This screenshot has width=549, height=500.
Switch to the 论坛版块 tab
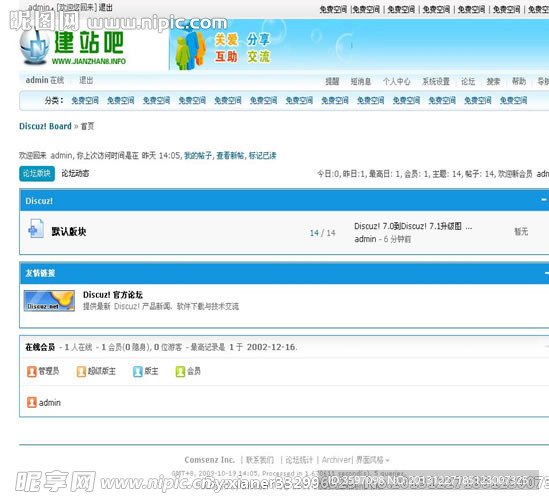[x=37, y=173]
